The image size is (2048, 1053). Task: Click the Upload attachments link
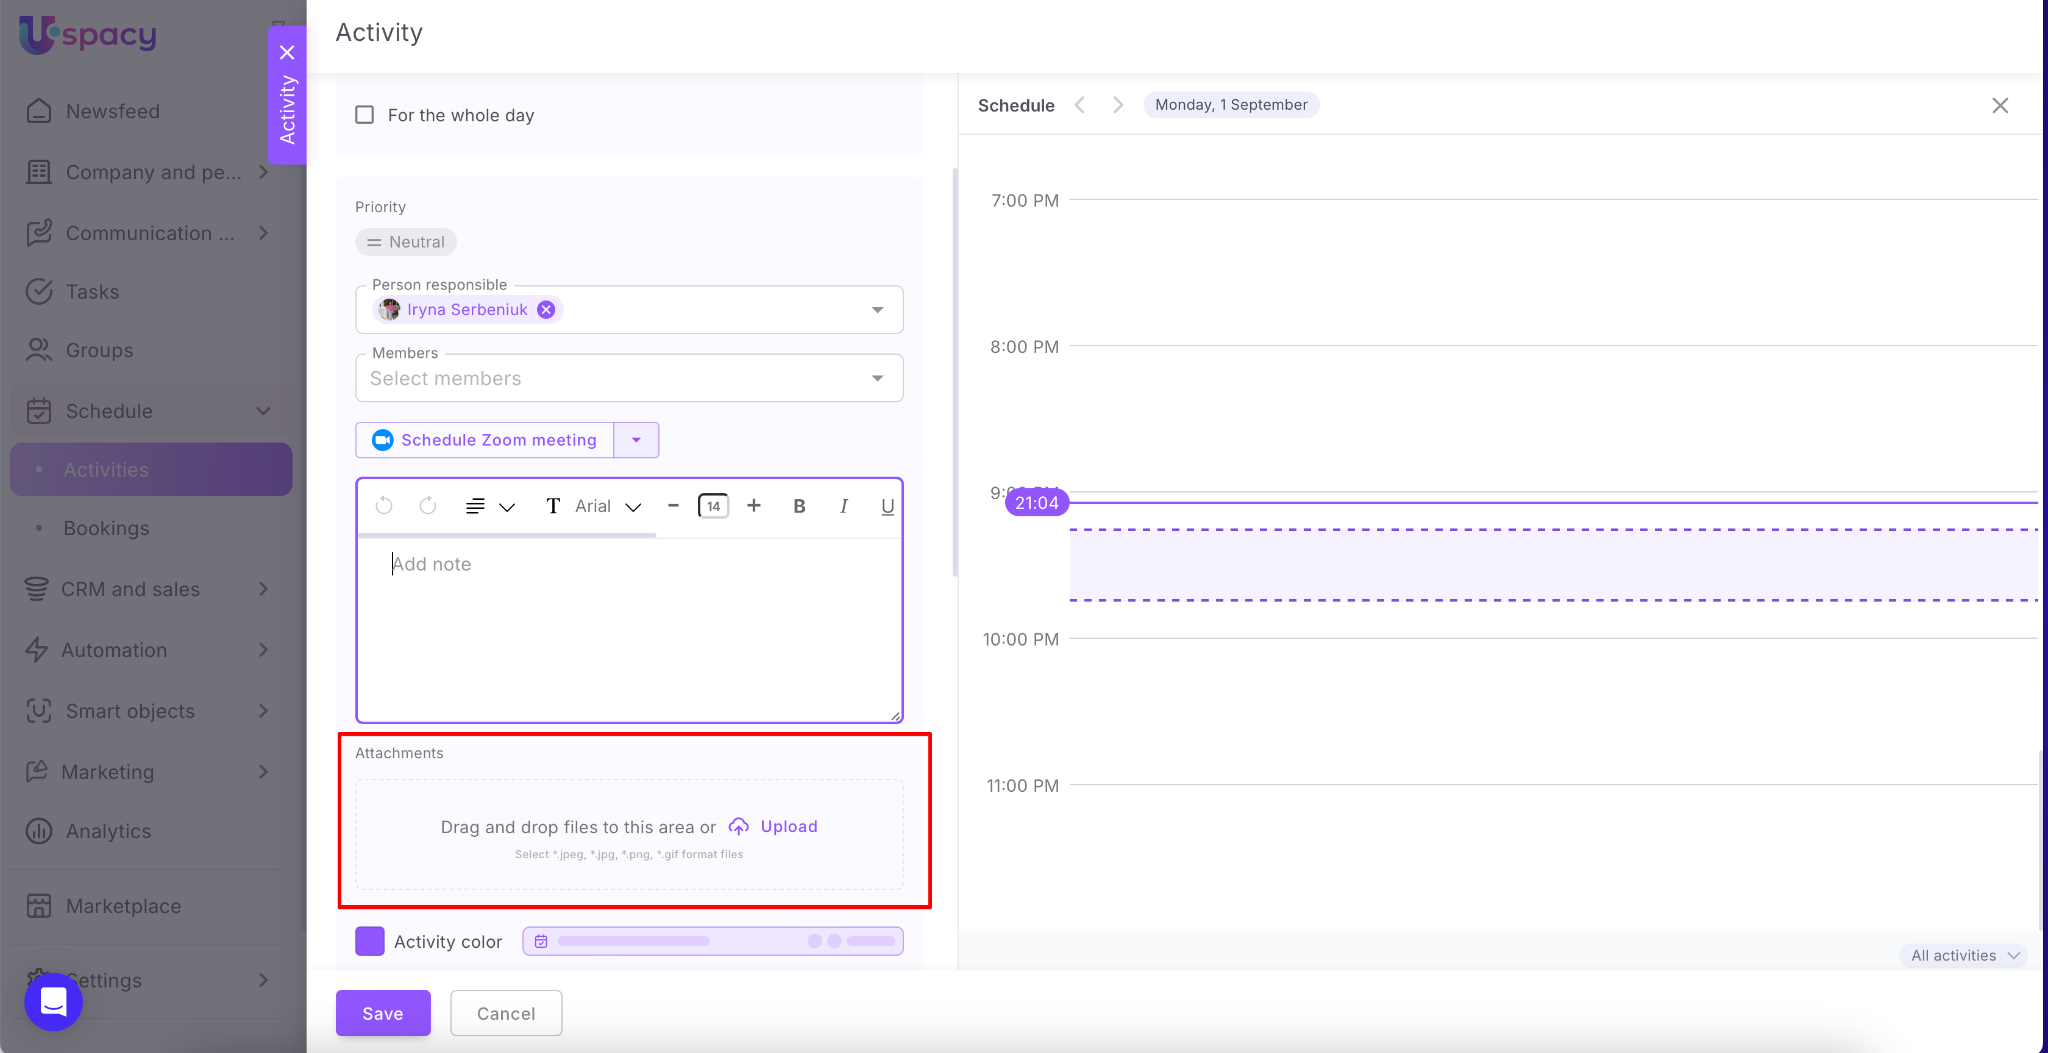[788, 826]
